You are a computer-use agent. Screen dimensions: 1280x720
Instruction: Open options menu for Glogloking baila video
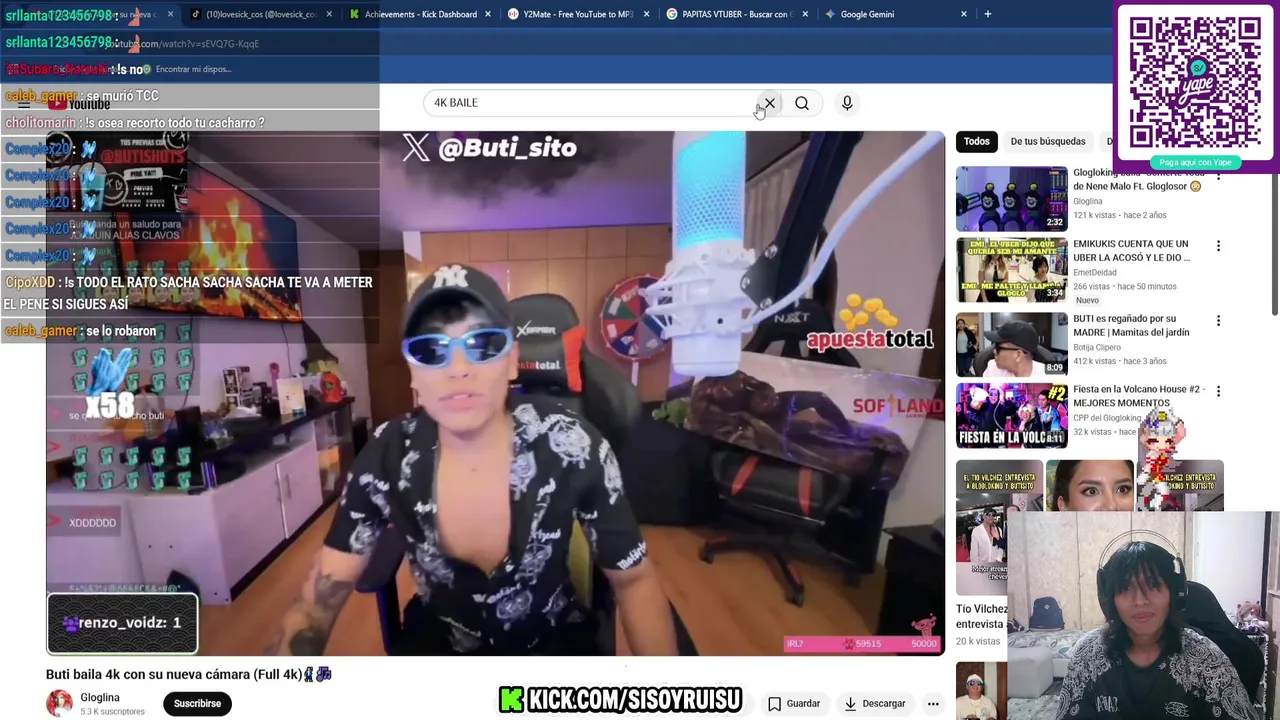(1218, 175)
